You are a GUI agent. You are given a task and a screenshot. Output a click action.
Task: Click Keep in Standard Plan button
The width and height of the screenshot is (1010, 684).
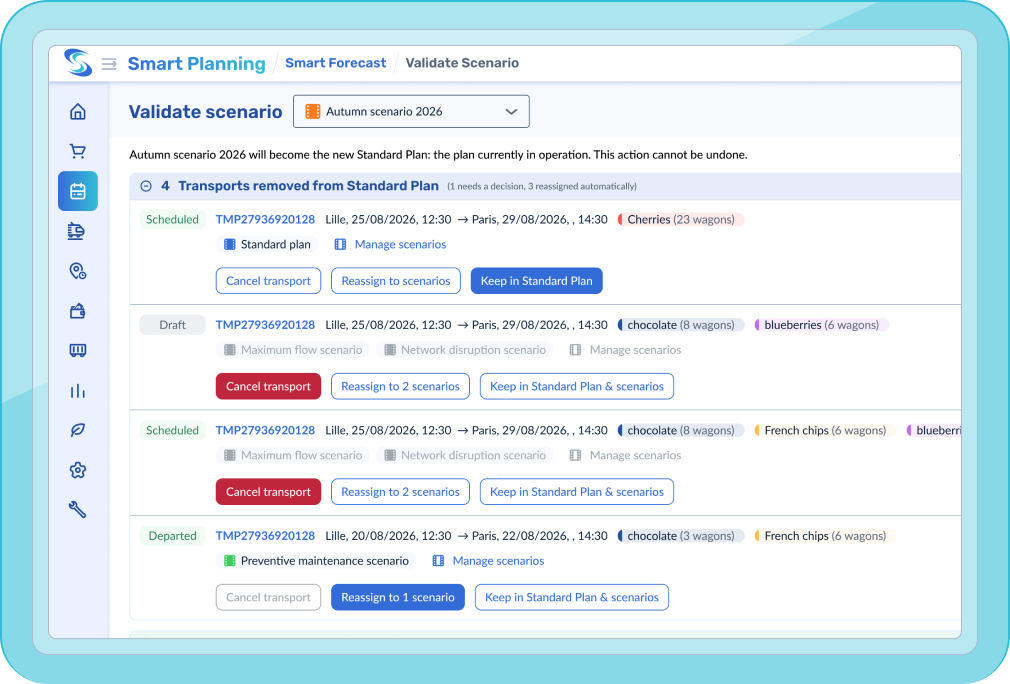click(x=537, y=281)
